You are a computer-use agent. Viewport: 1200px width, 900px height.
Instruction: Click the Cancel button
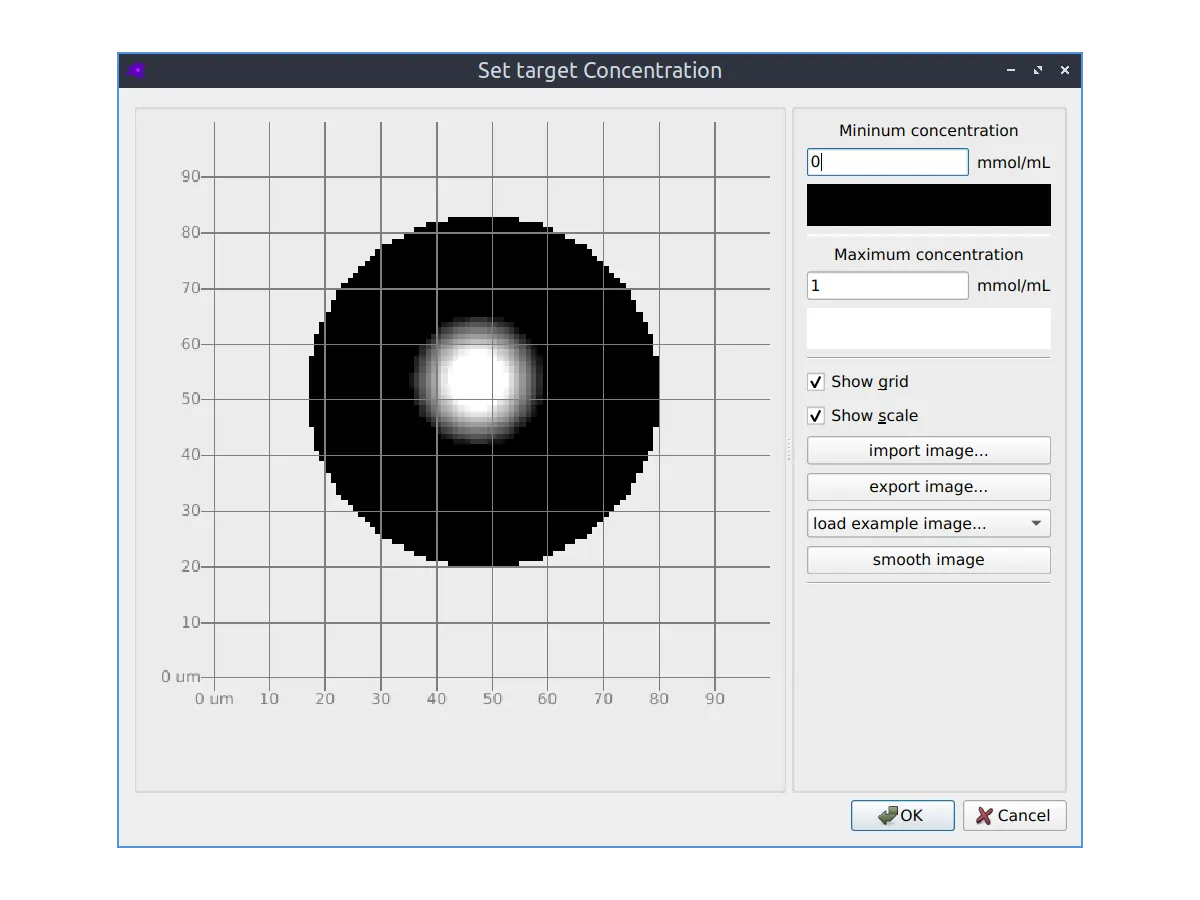(1015, 816)
